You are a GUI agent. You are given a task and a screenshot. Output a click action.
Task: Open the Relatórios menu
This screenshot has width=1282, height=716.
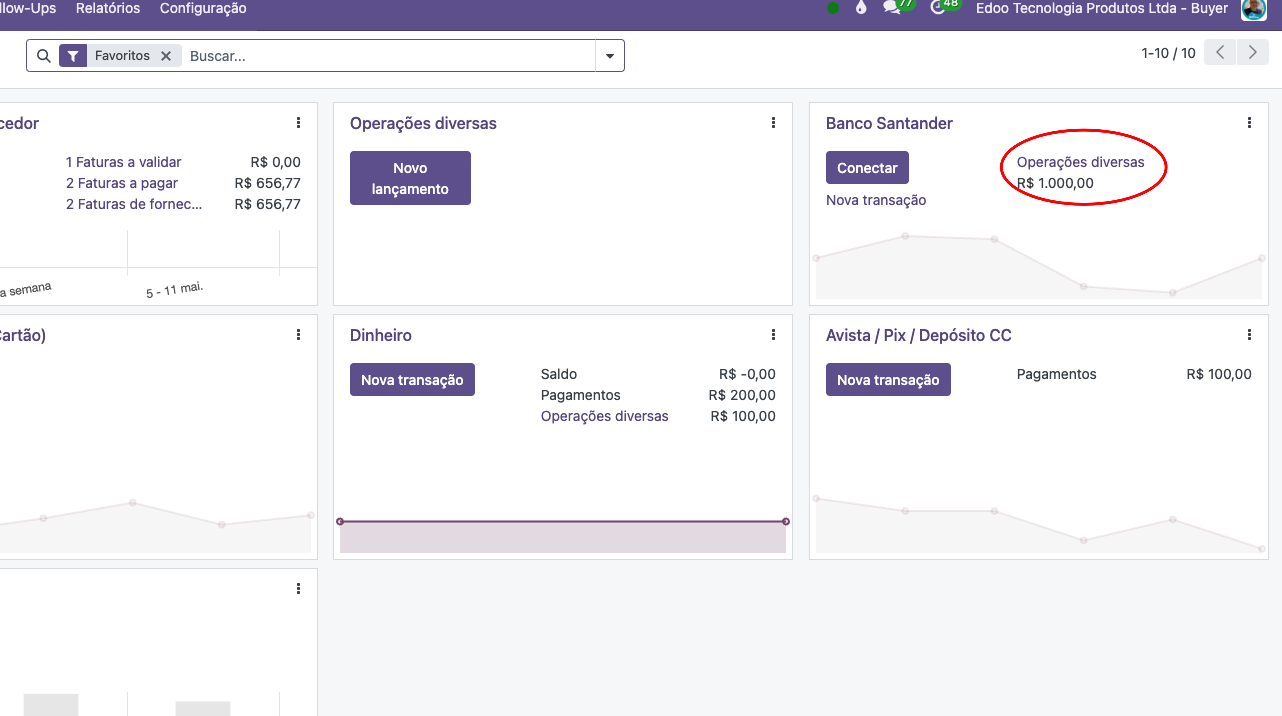(108, 8)
